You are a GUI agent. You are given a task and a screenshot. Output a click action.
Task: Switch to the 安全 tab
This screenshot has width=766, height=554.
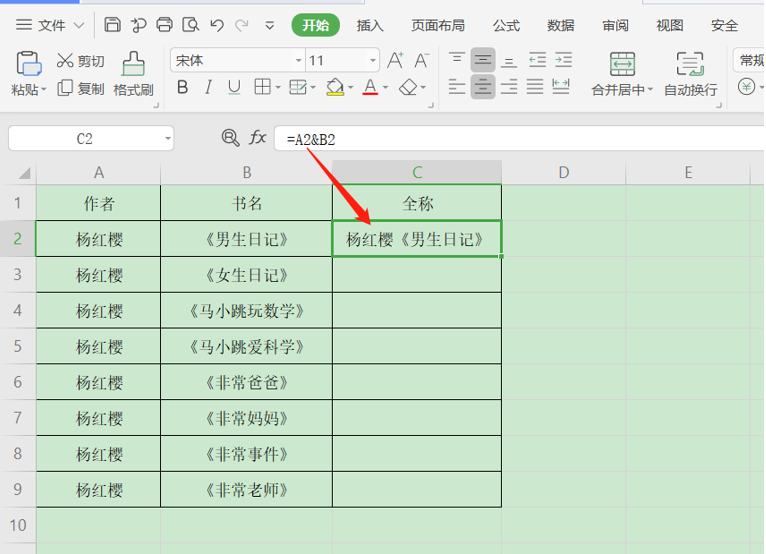724,25
